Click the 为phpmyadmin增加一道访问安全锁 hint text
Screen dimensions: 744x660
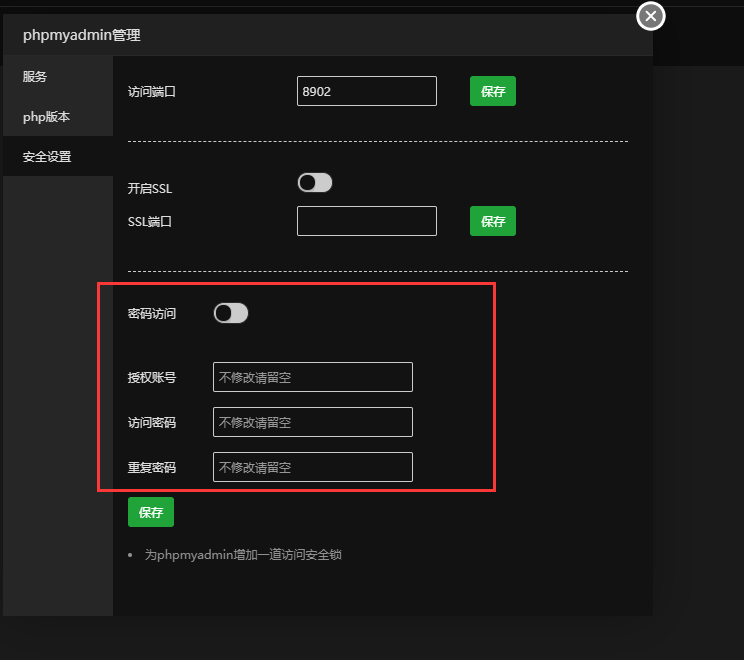point(243,555)
